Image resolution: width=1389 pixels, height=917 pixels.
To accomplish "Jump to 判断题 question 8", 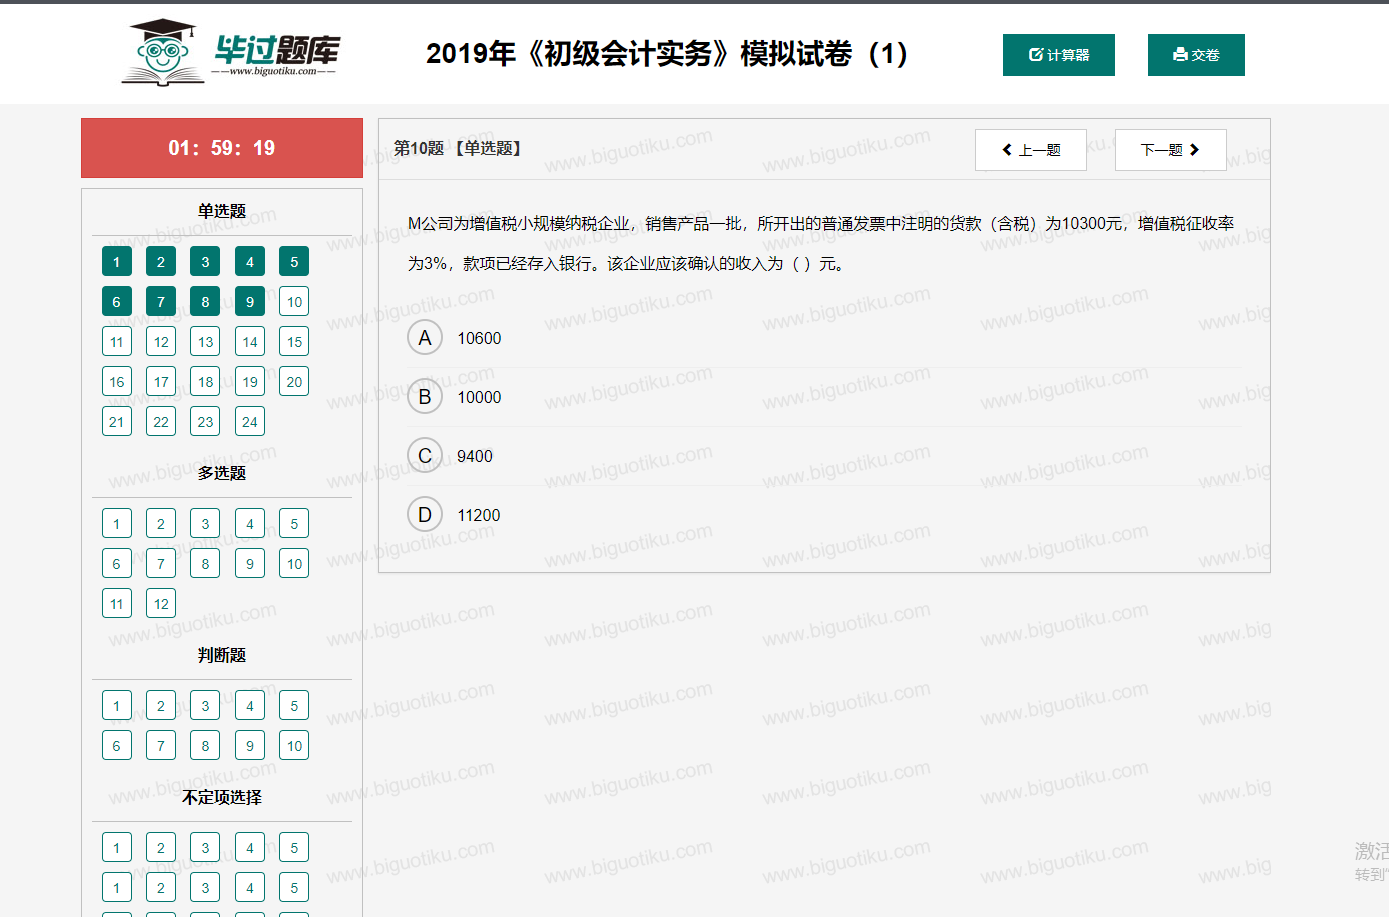I will 205,746.
